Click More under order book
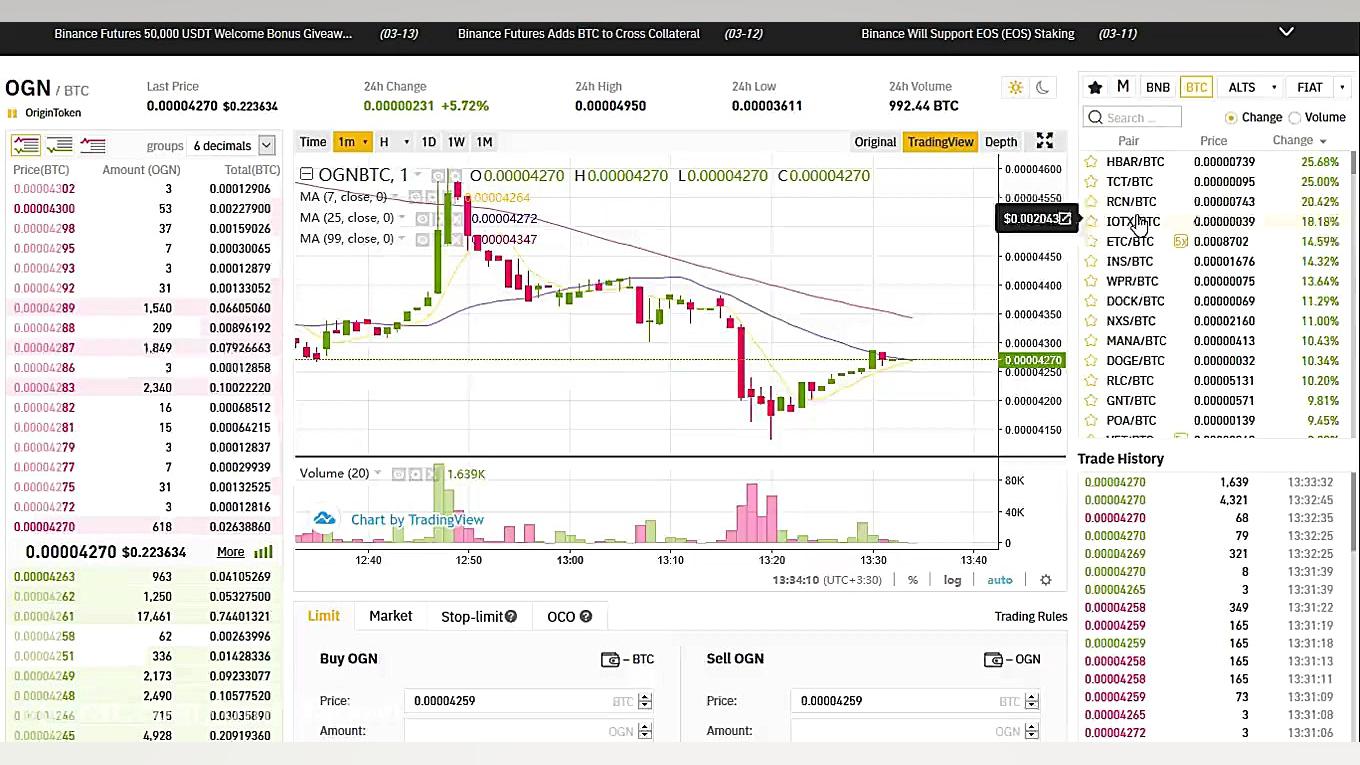 [230, 552]
